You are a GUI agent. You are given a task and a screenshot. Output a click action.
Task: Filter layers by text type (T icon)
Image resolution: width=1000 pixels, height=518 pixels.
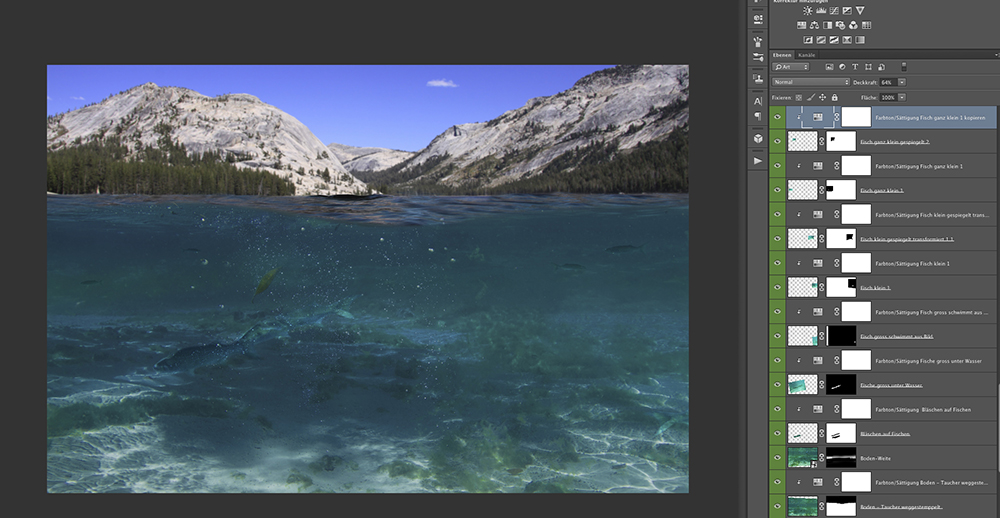[x=855, y=67]
